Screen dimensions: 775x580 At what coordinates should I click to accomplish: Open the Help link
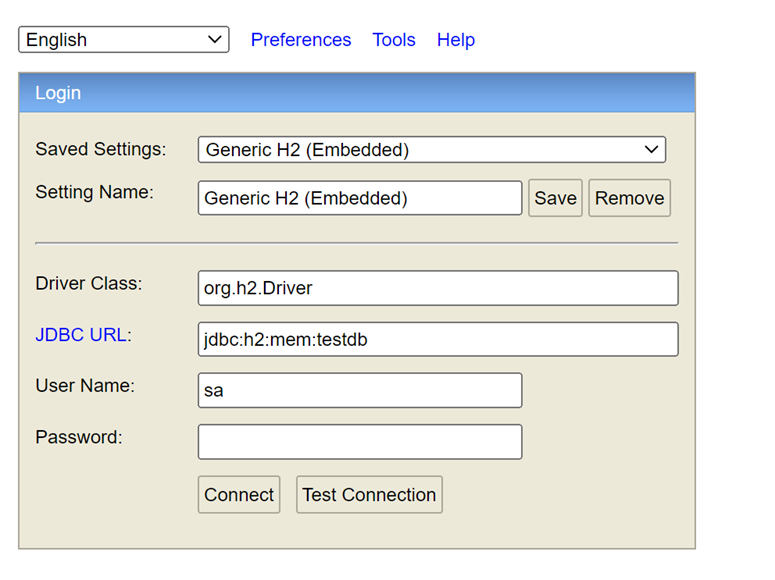(x=456, y=40)
